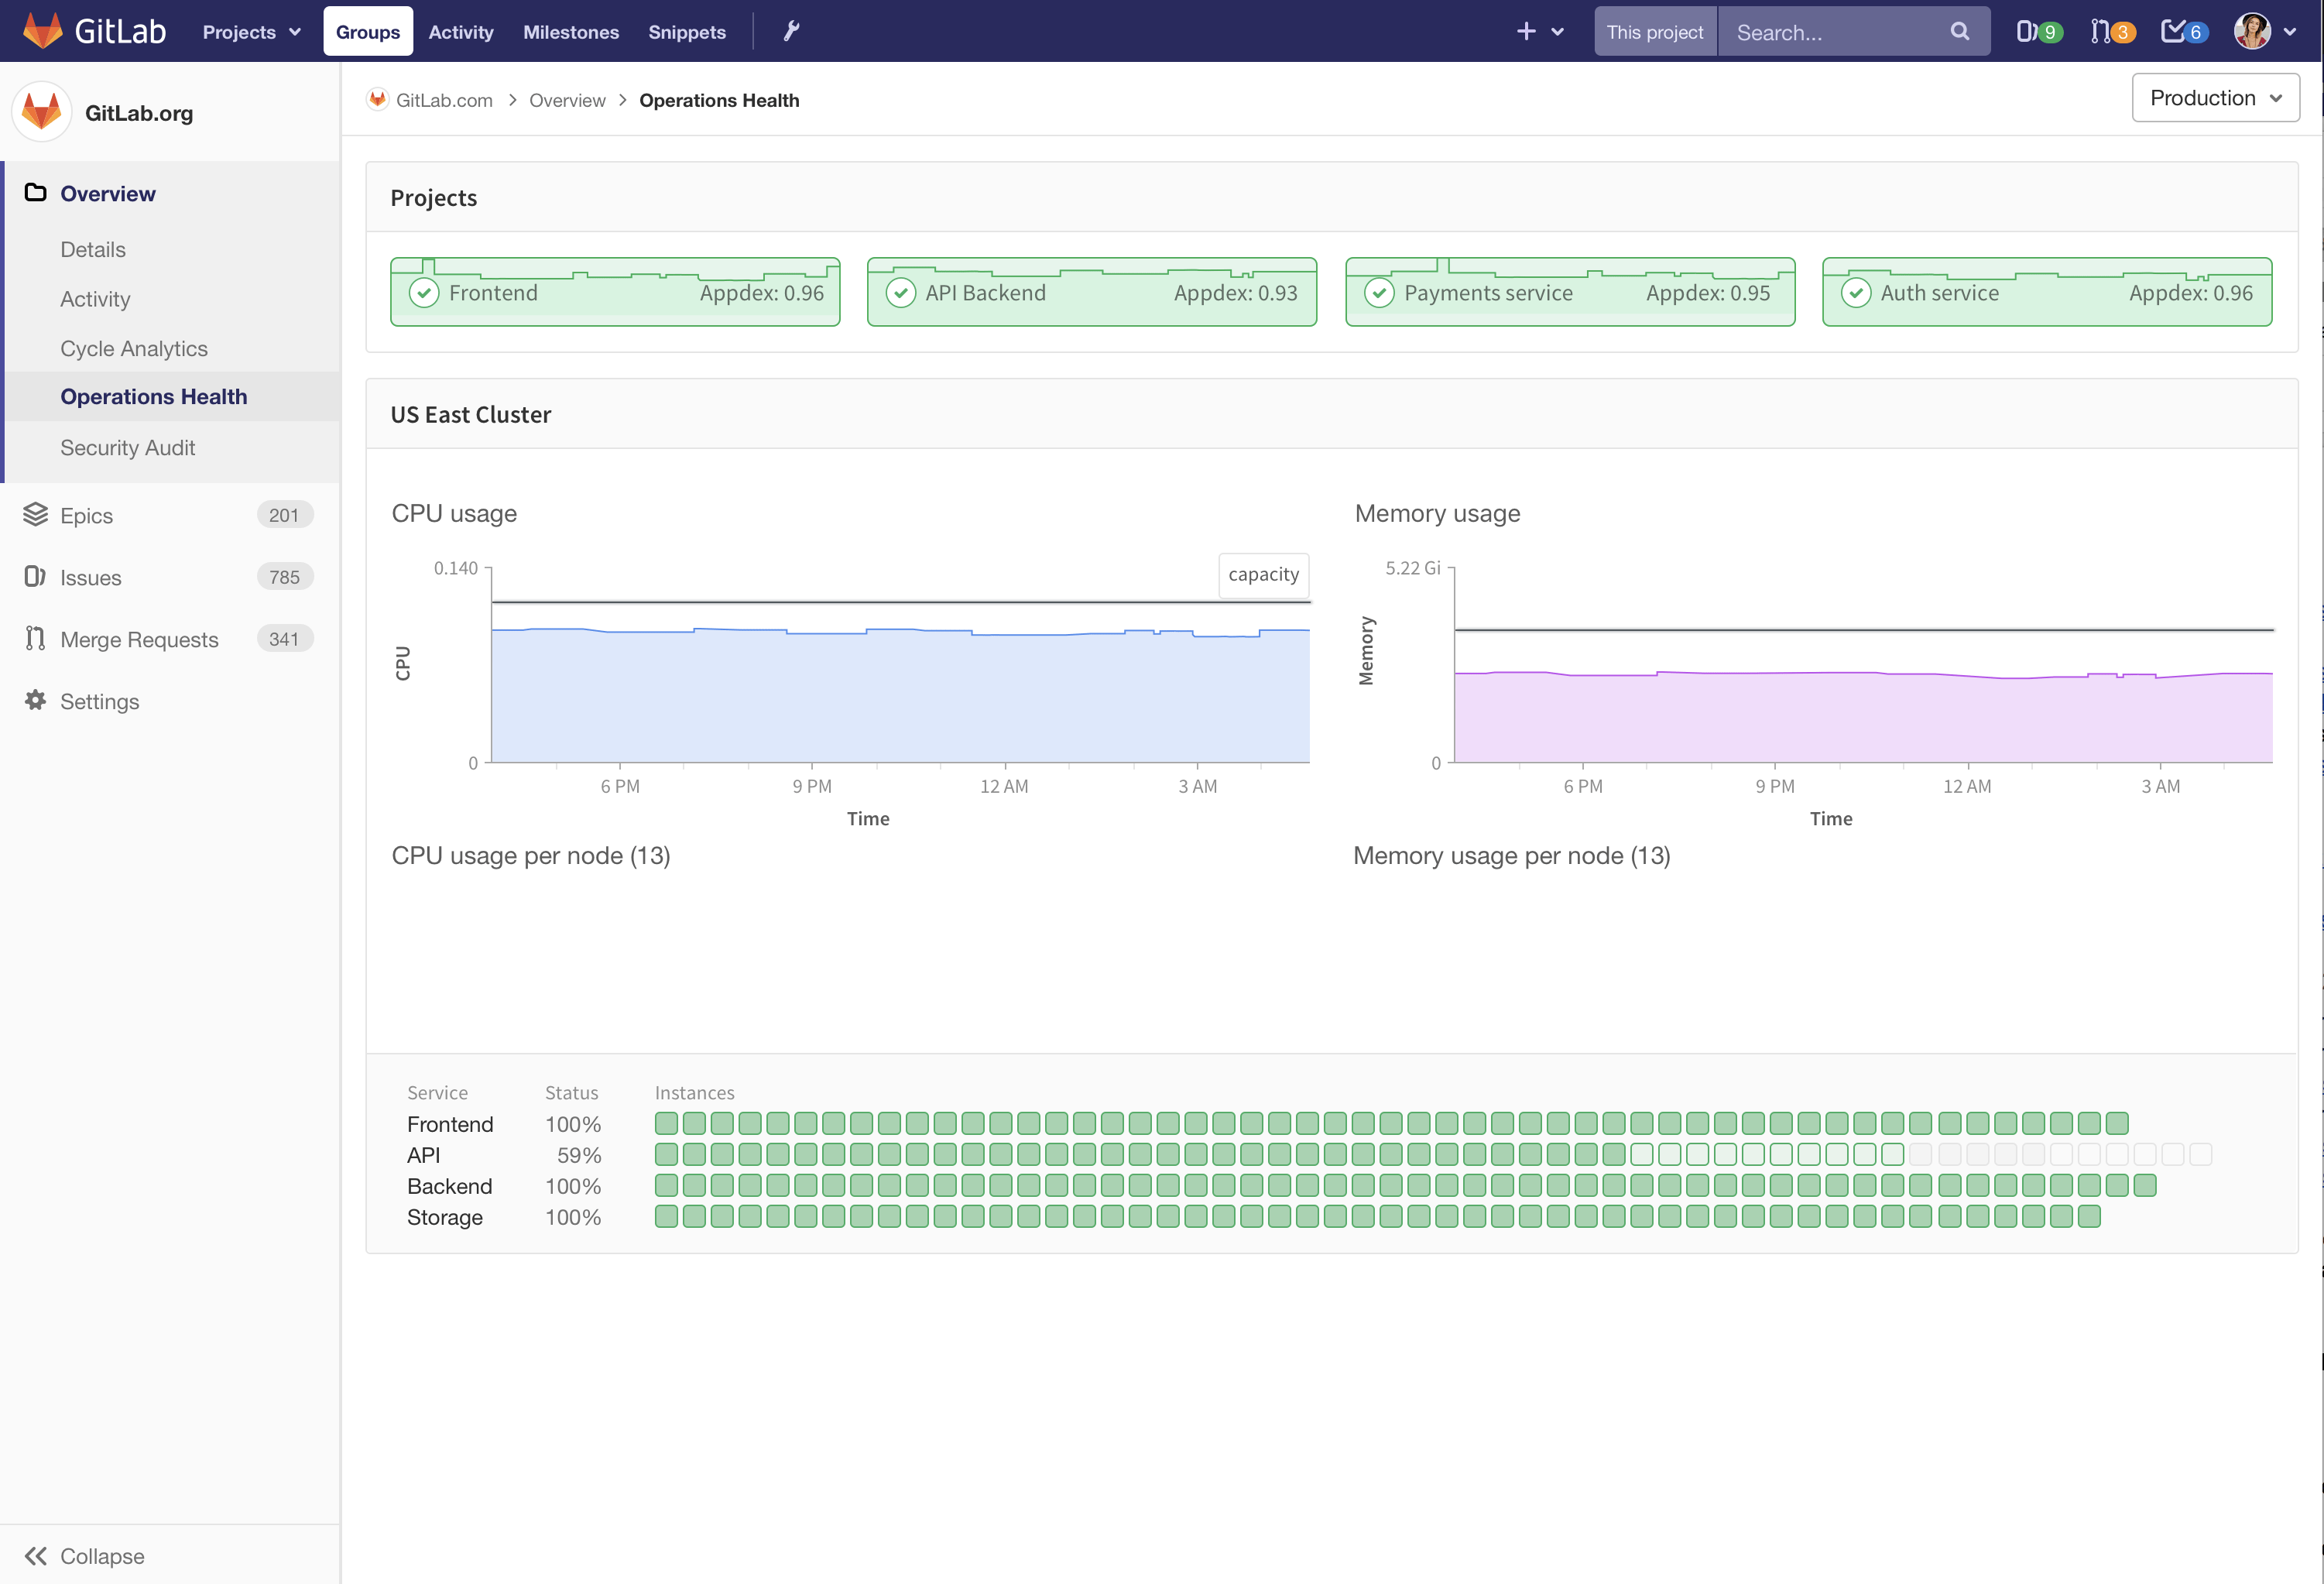Click the GitLab fox logo in navbar
Image resolution: width=2324 pixels, height=1584 pixels.
pyautogui.click(x=42, y=31)
